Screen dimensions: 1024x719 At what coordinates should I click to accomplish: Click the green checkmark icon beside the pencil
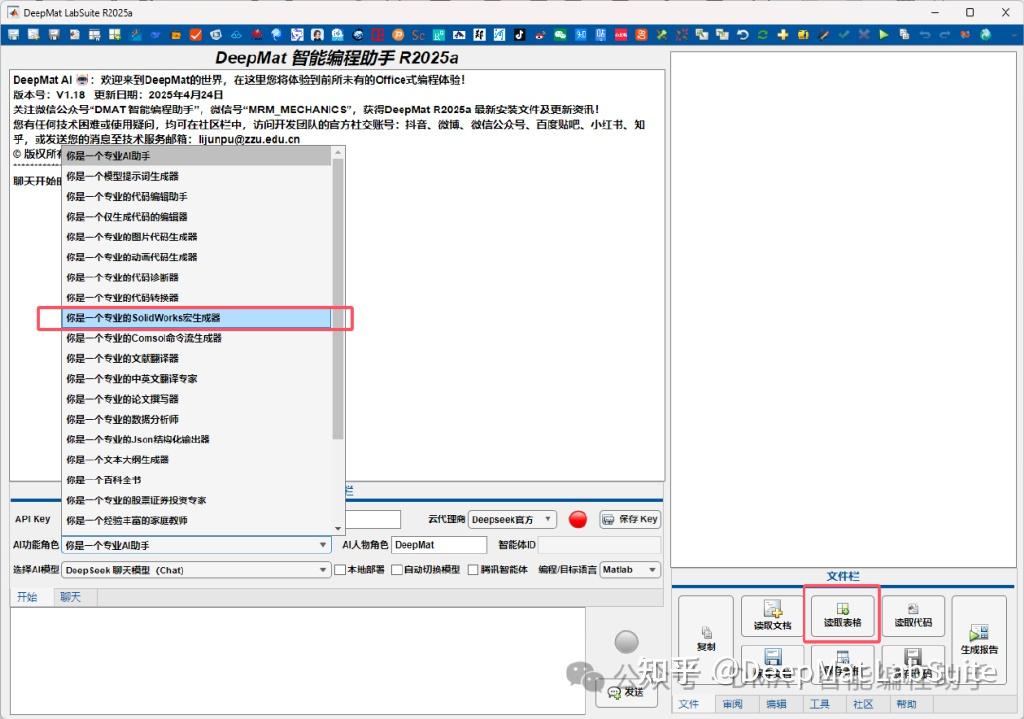coord(844,35)
